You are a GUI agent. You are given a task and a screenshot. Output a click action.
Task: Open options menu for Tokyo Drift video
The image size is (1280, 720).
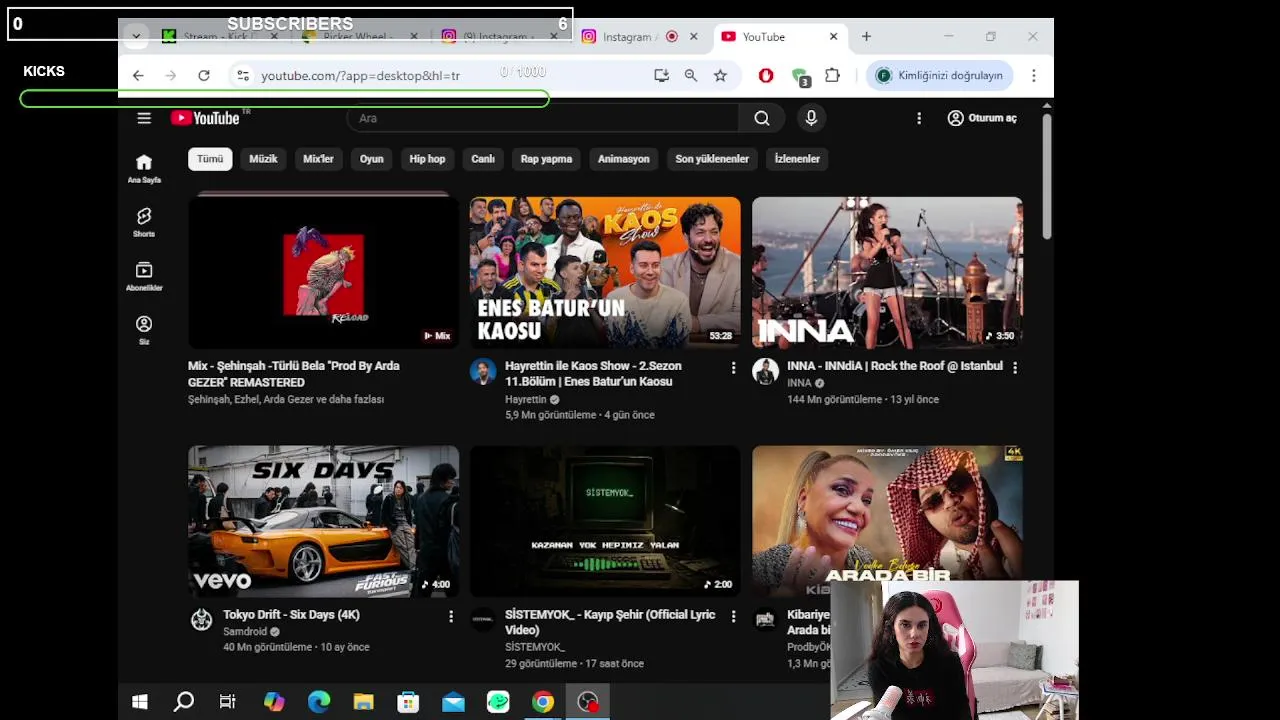tap(451, 617)
